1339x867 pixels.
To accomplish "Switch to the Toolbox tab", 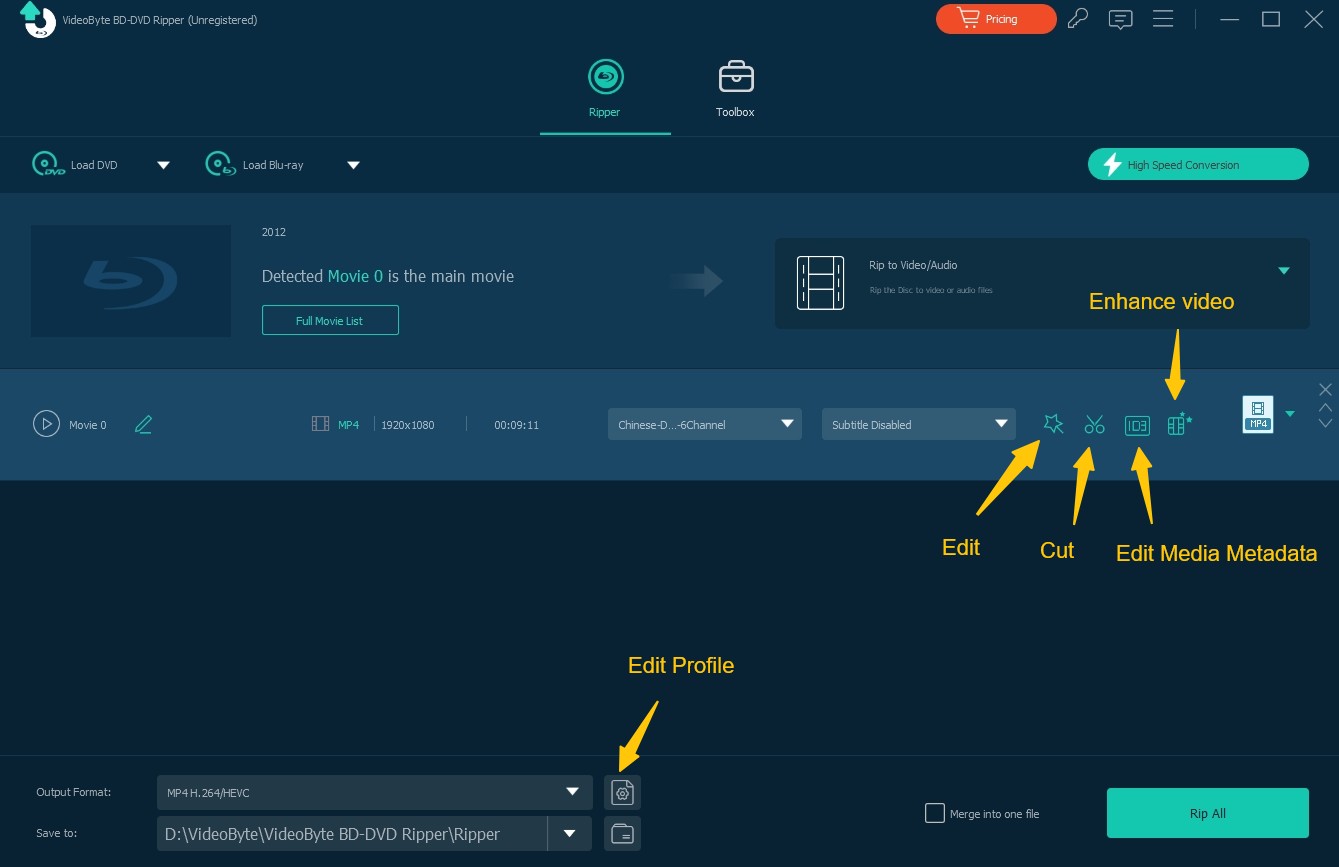I will tap(735, 88).
